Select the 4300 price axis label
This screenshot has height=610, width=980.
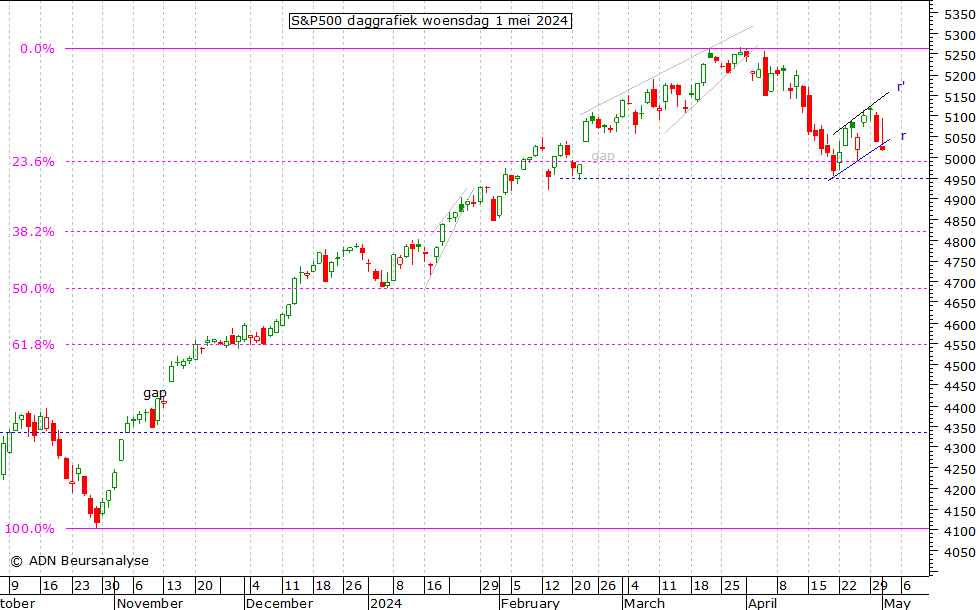[x=959, y=449]
